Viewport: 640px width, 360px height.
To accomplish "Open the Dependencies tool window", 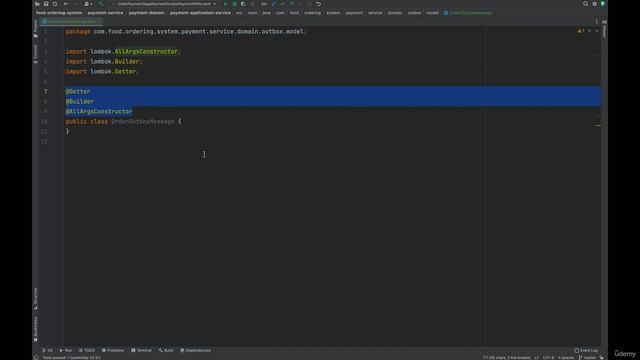I will click(x=196, y=350).
